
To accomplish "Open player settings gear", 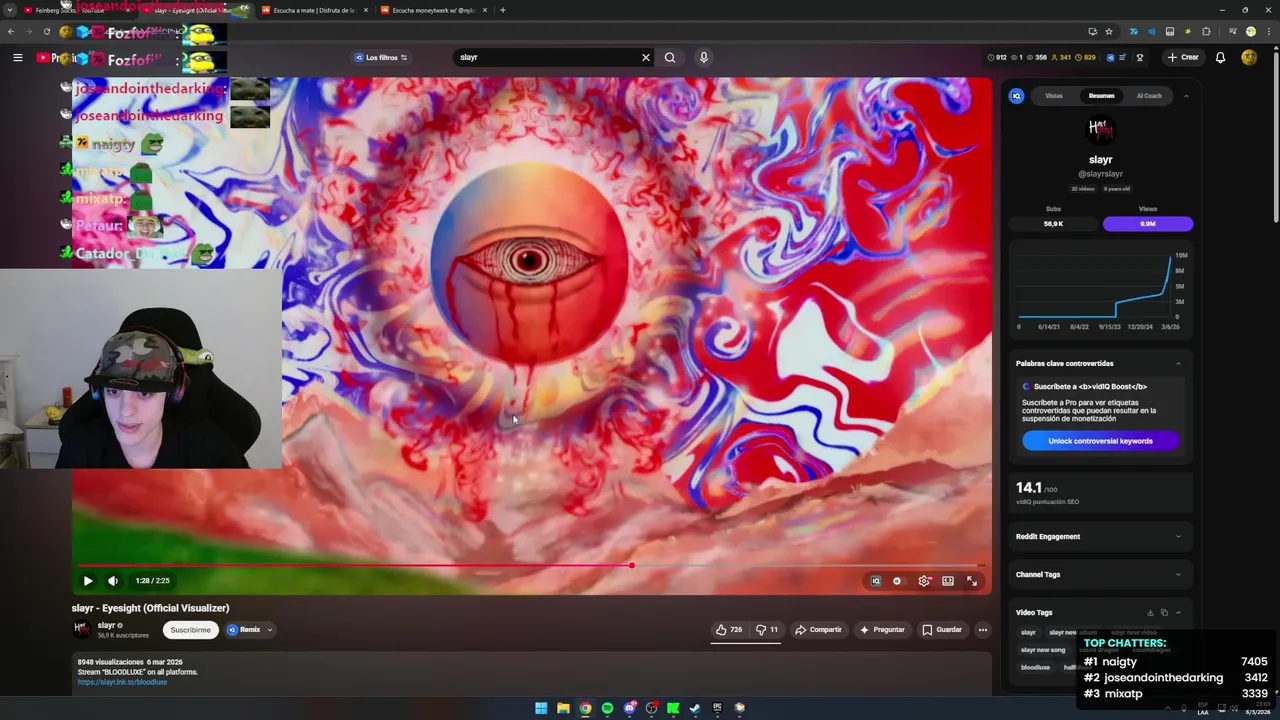I will pyautogui.click(x=924, y=581).
